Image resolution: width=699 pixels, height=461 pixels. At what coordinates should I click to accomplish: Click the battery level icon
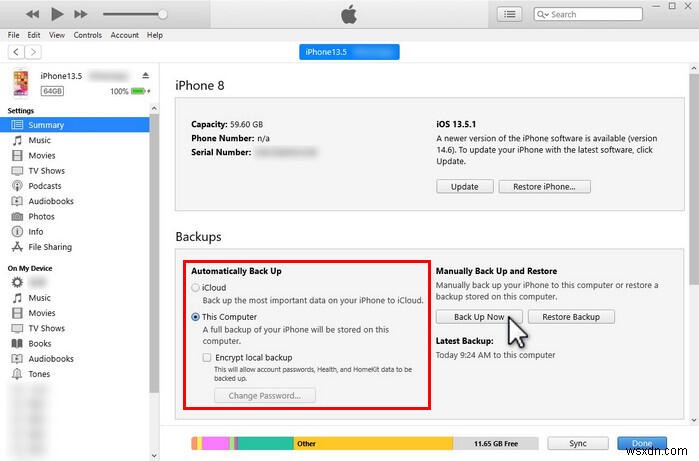click(x=139, y=91)
